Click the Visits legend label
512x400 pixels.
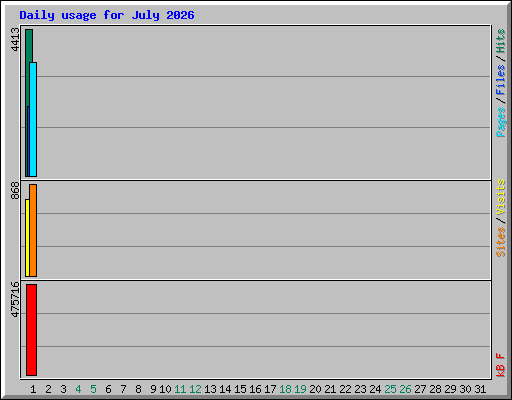(500, 197)
